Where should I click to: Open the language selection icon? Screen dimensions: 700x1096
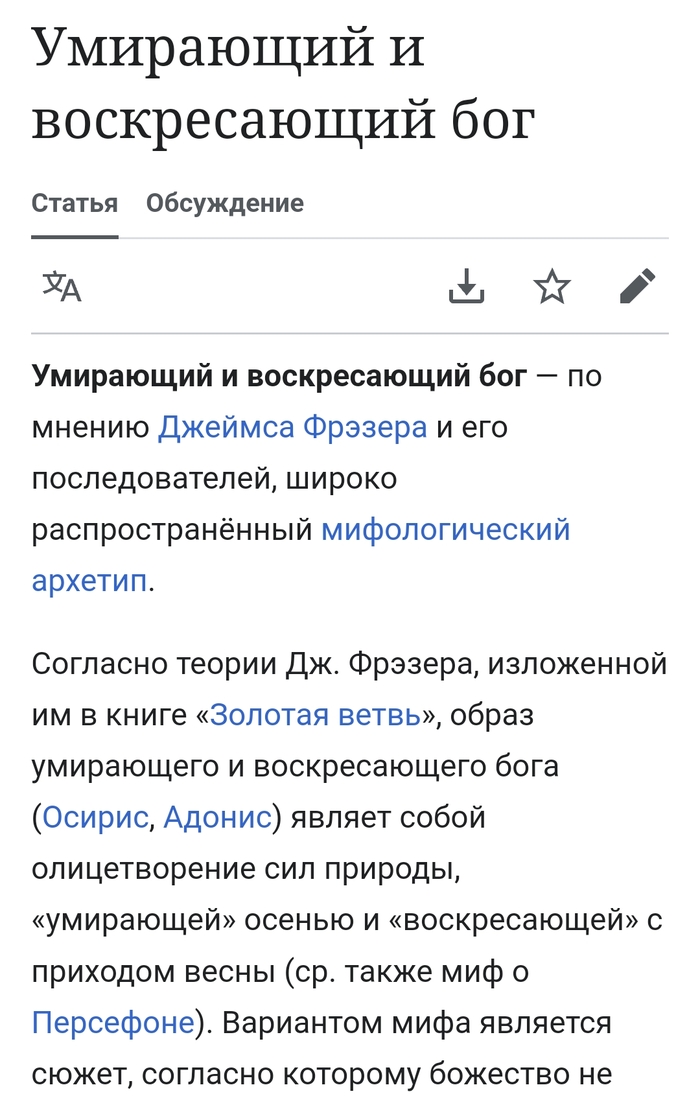click(x=62, y=287)
